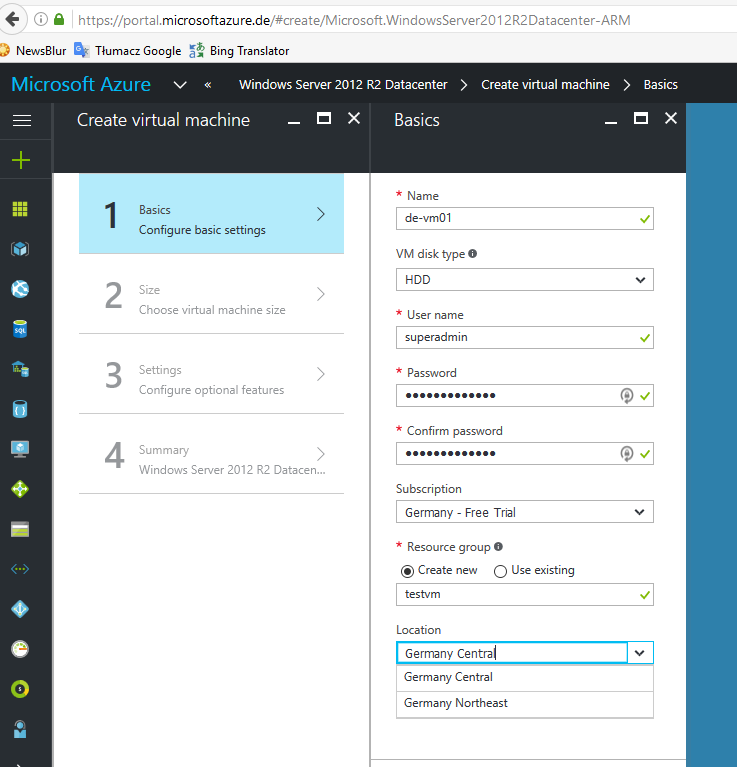
Task: Open Load balancers green diamond icon
Action: point(20,489)
